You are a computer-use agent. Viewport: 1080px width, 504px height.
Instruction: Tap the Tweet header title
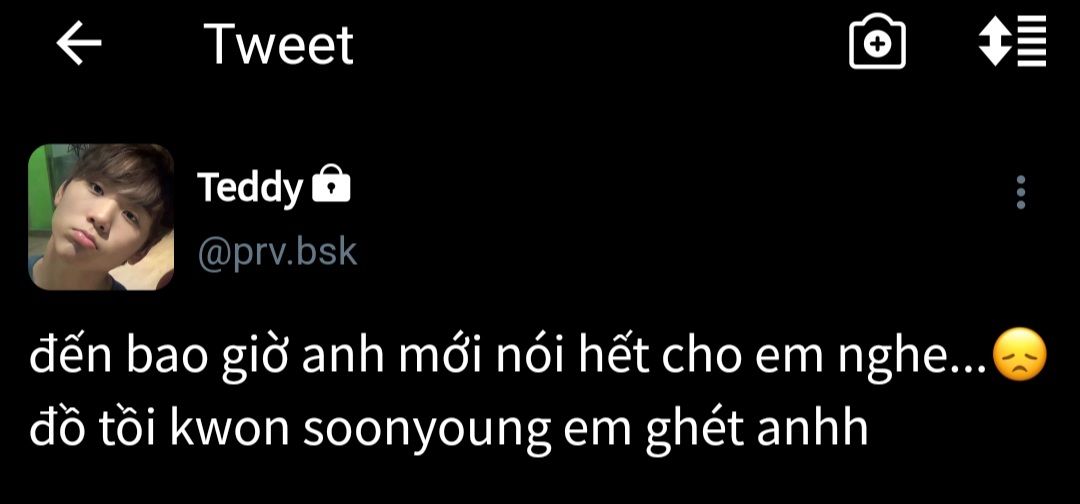point(278,44)
